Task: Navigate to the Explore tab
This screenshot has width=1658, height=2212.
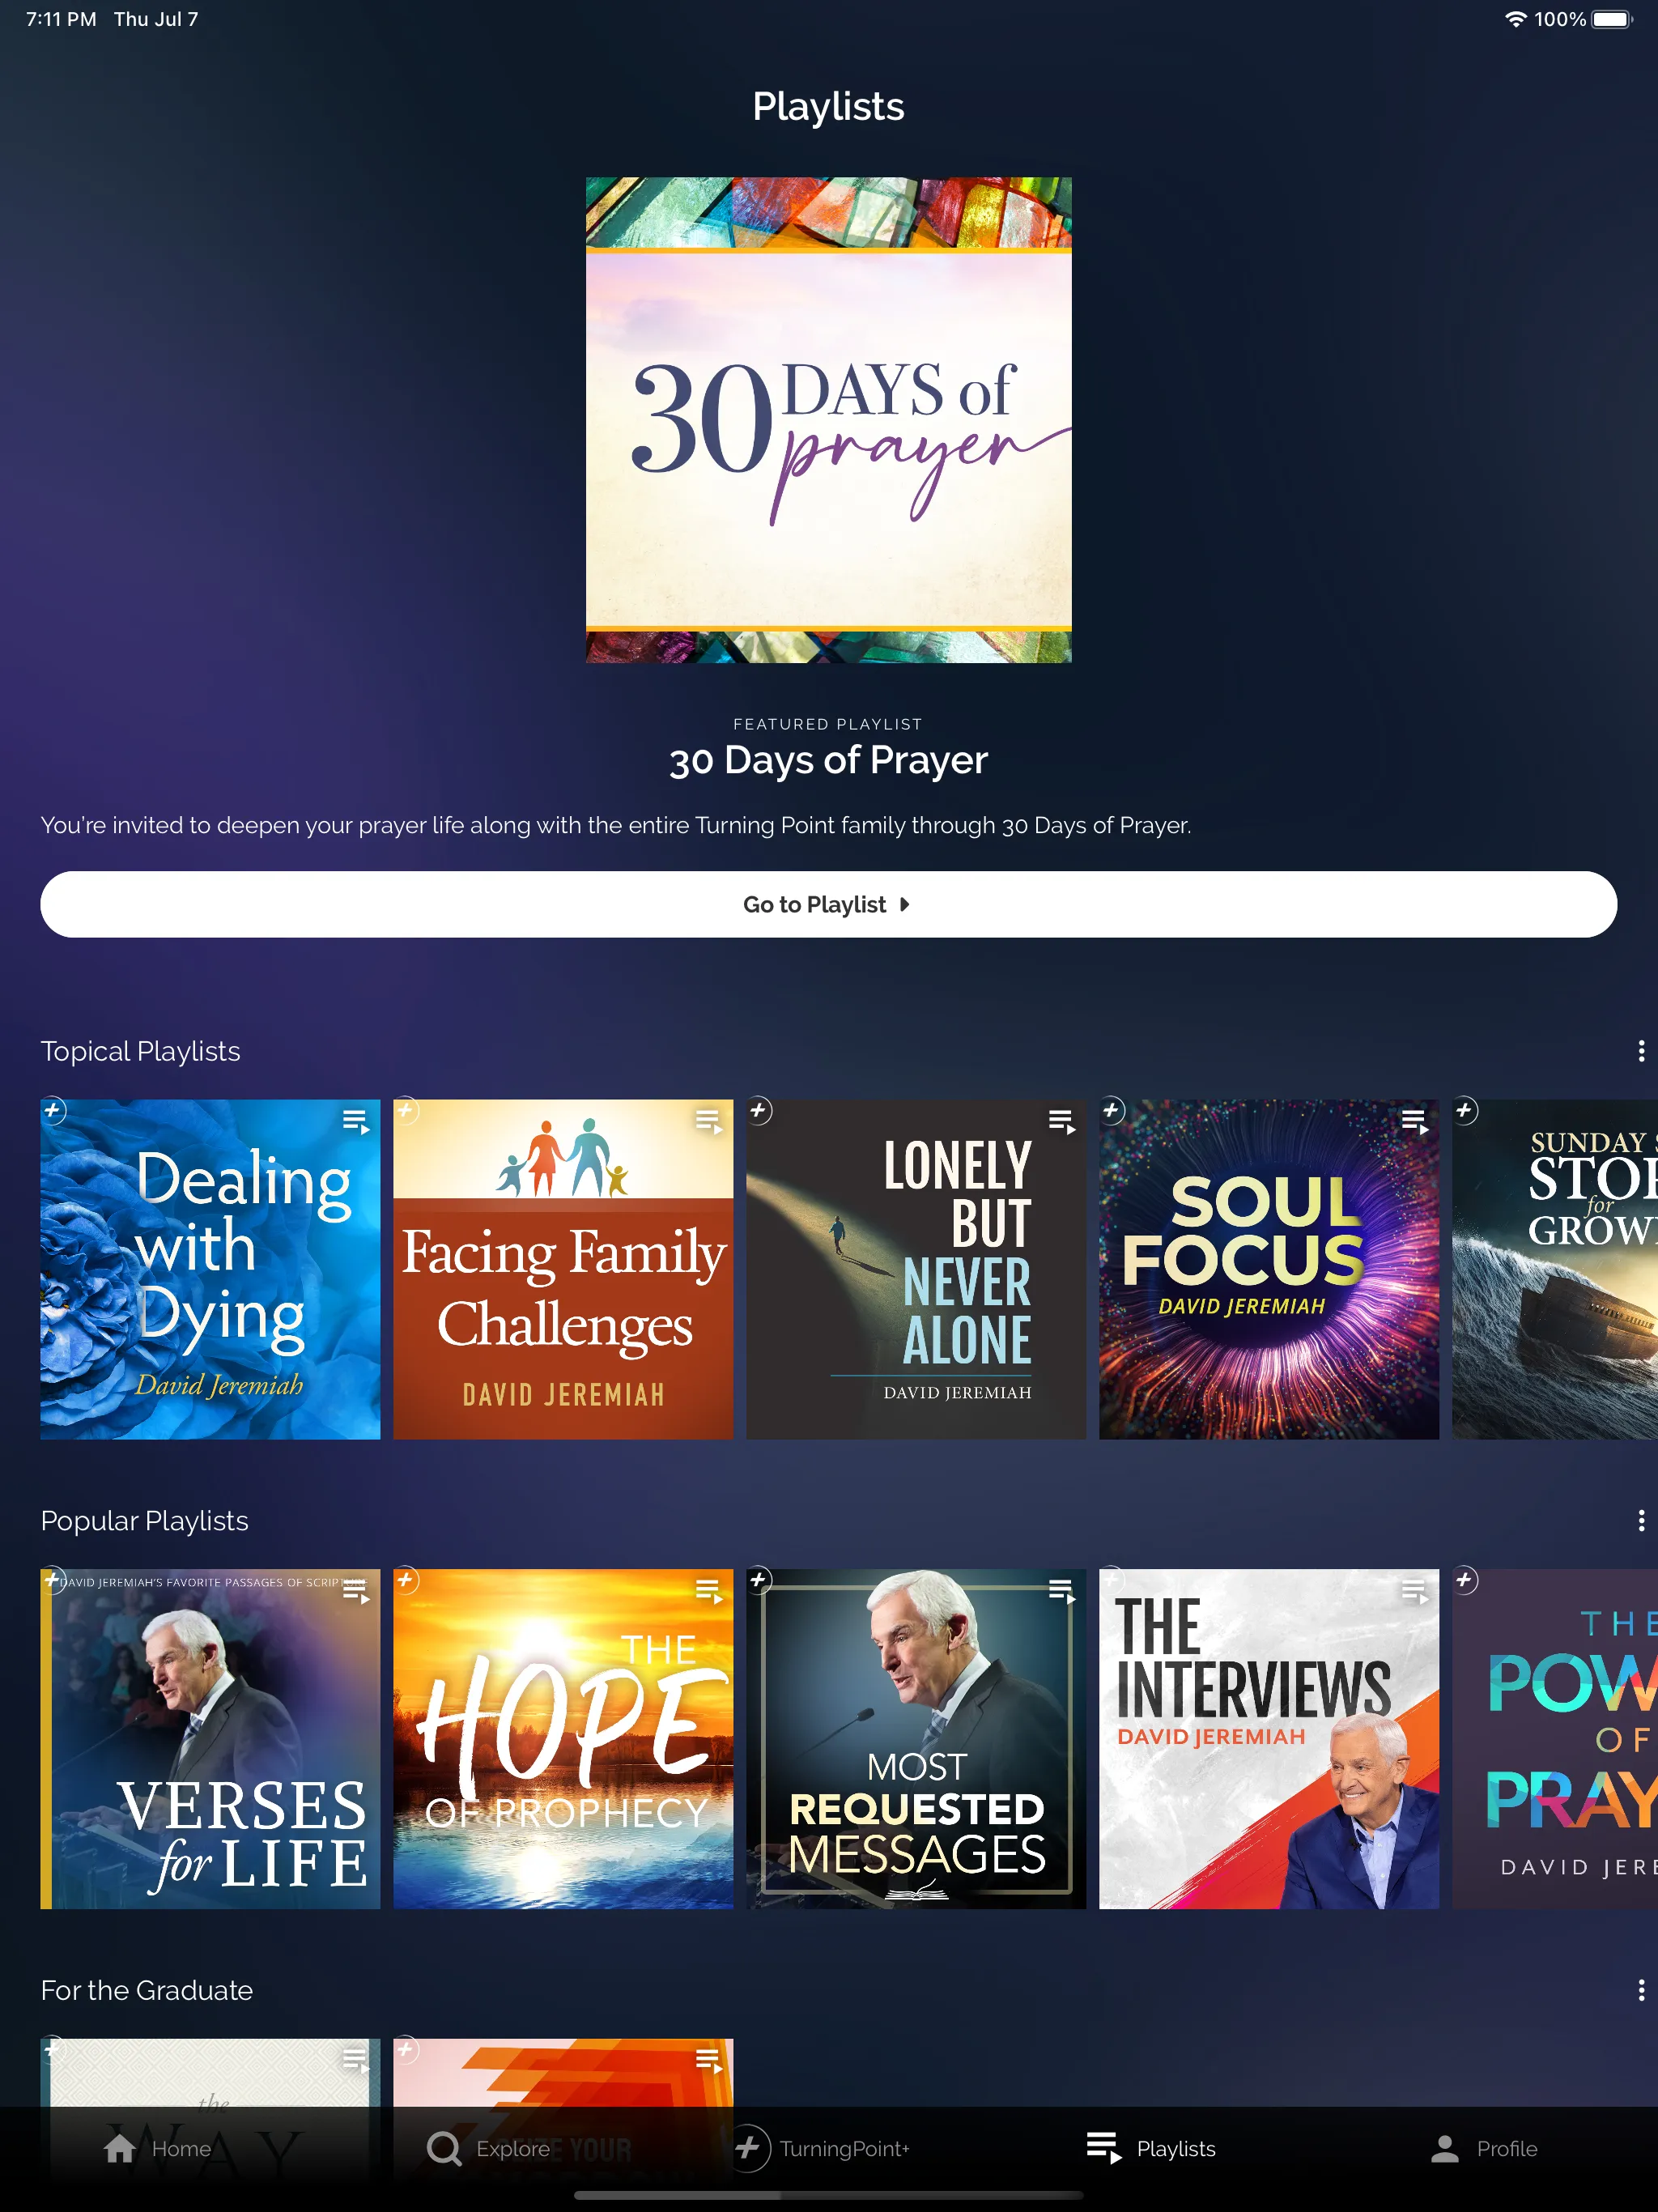Action: pos(495,2151)
